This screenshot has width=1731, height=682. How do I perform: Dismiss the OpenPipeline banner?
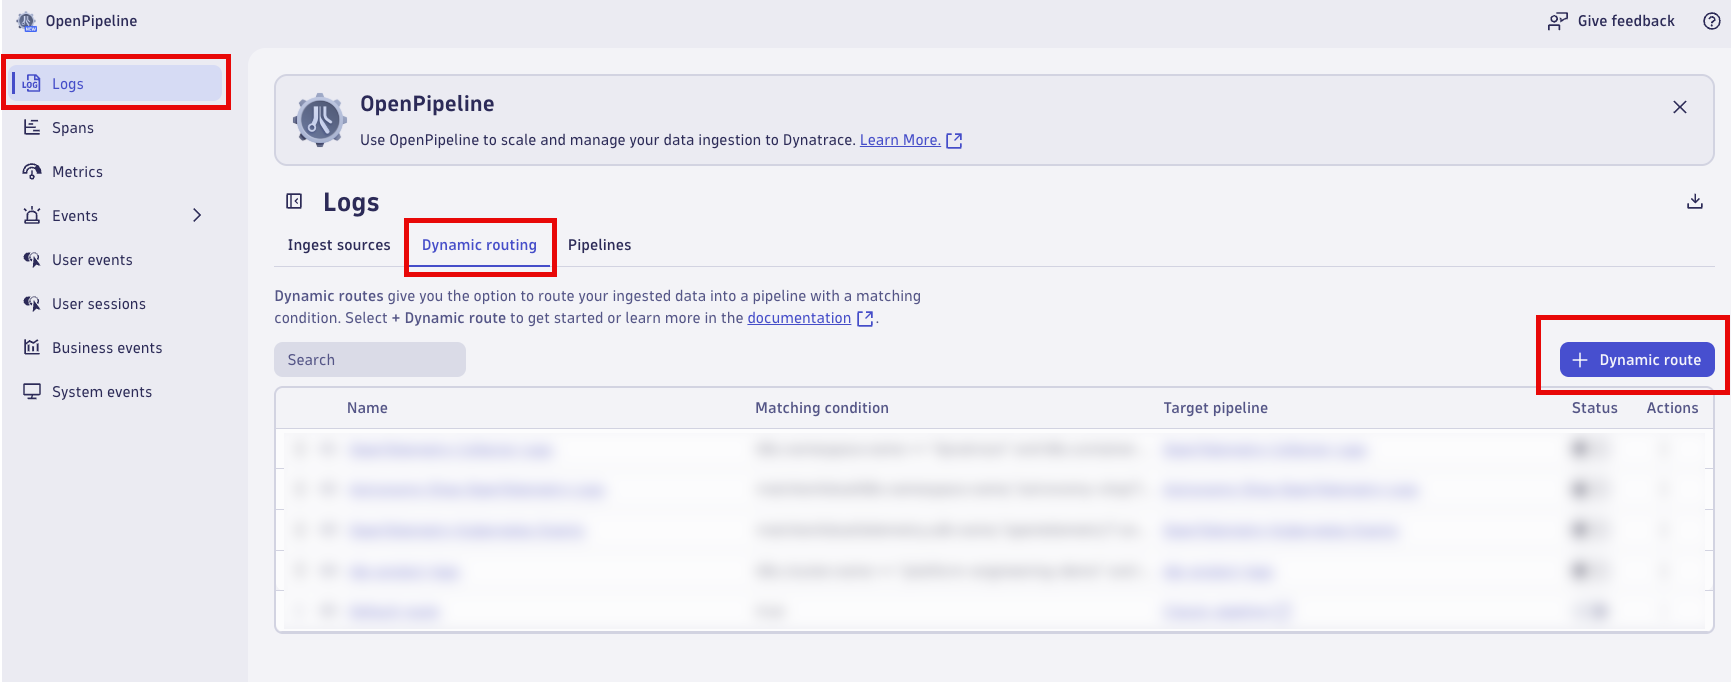click(1680, 107)
